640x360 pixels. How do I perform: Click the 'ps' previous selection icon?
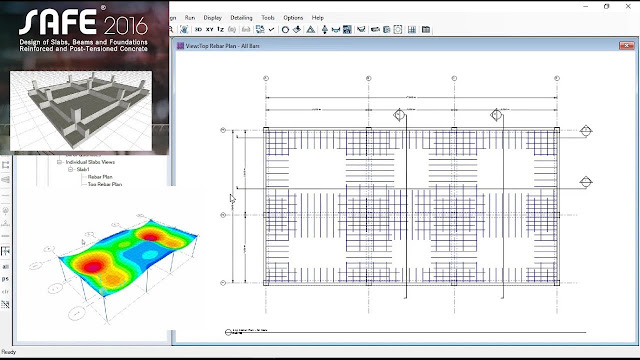click(5, 279)
